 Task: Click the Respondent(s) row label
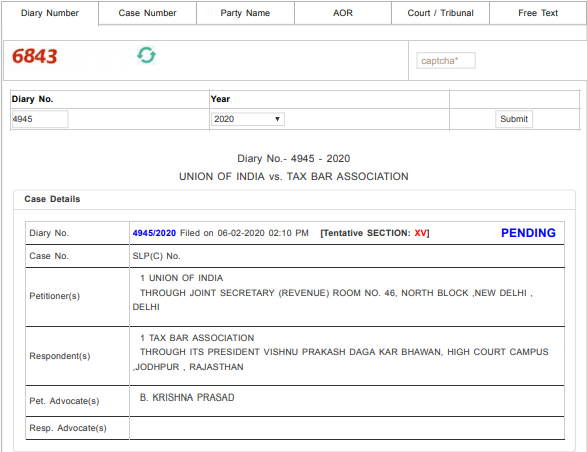tap(60, 356)
